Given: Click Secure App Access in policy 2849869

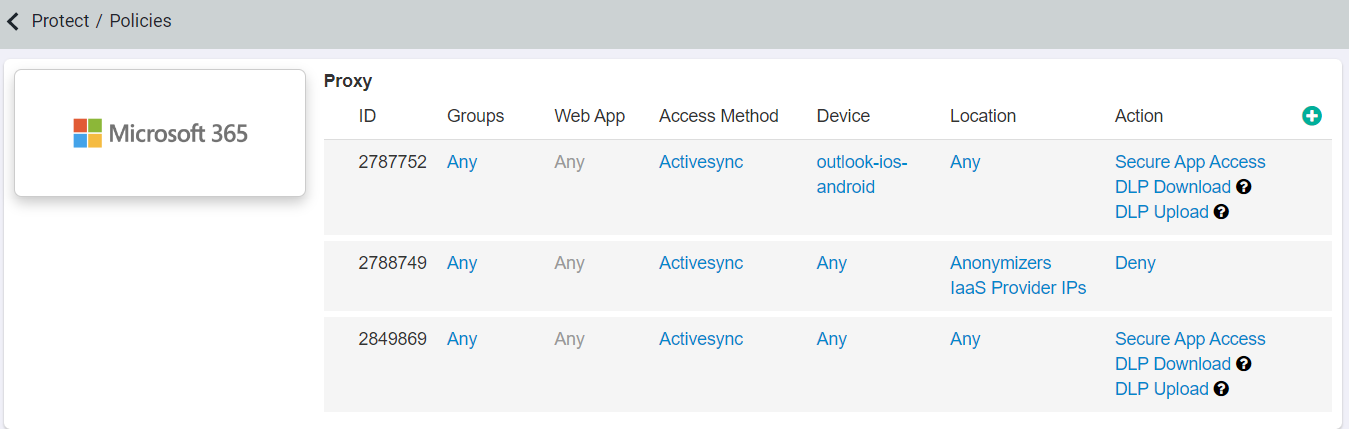Looking at the screenshot, I should pos(1190,339).
